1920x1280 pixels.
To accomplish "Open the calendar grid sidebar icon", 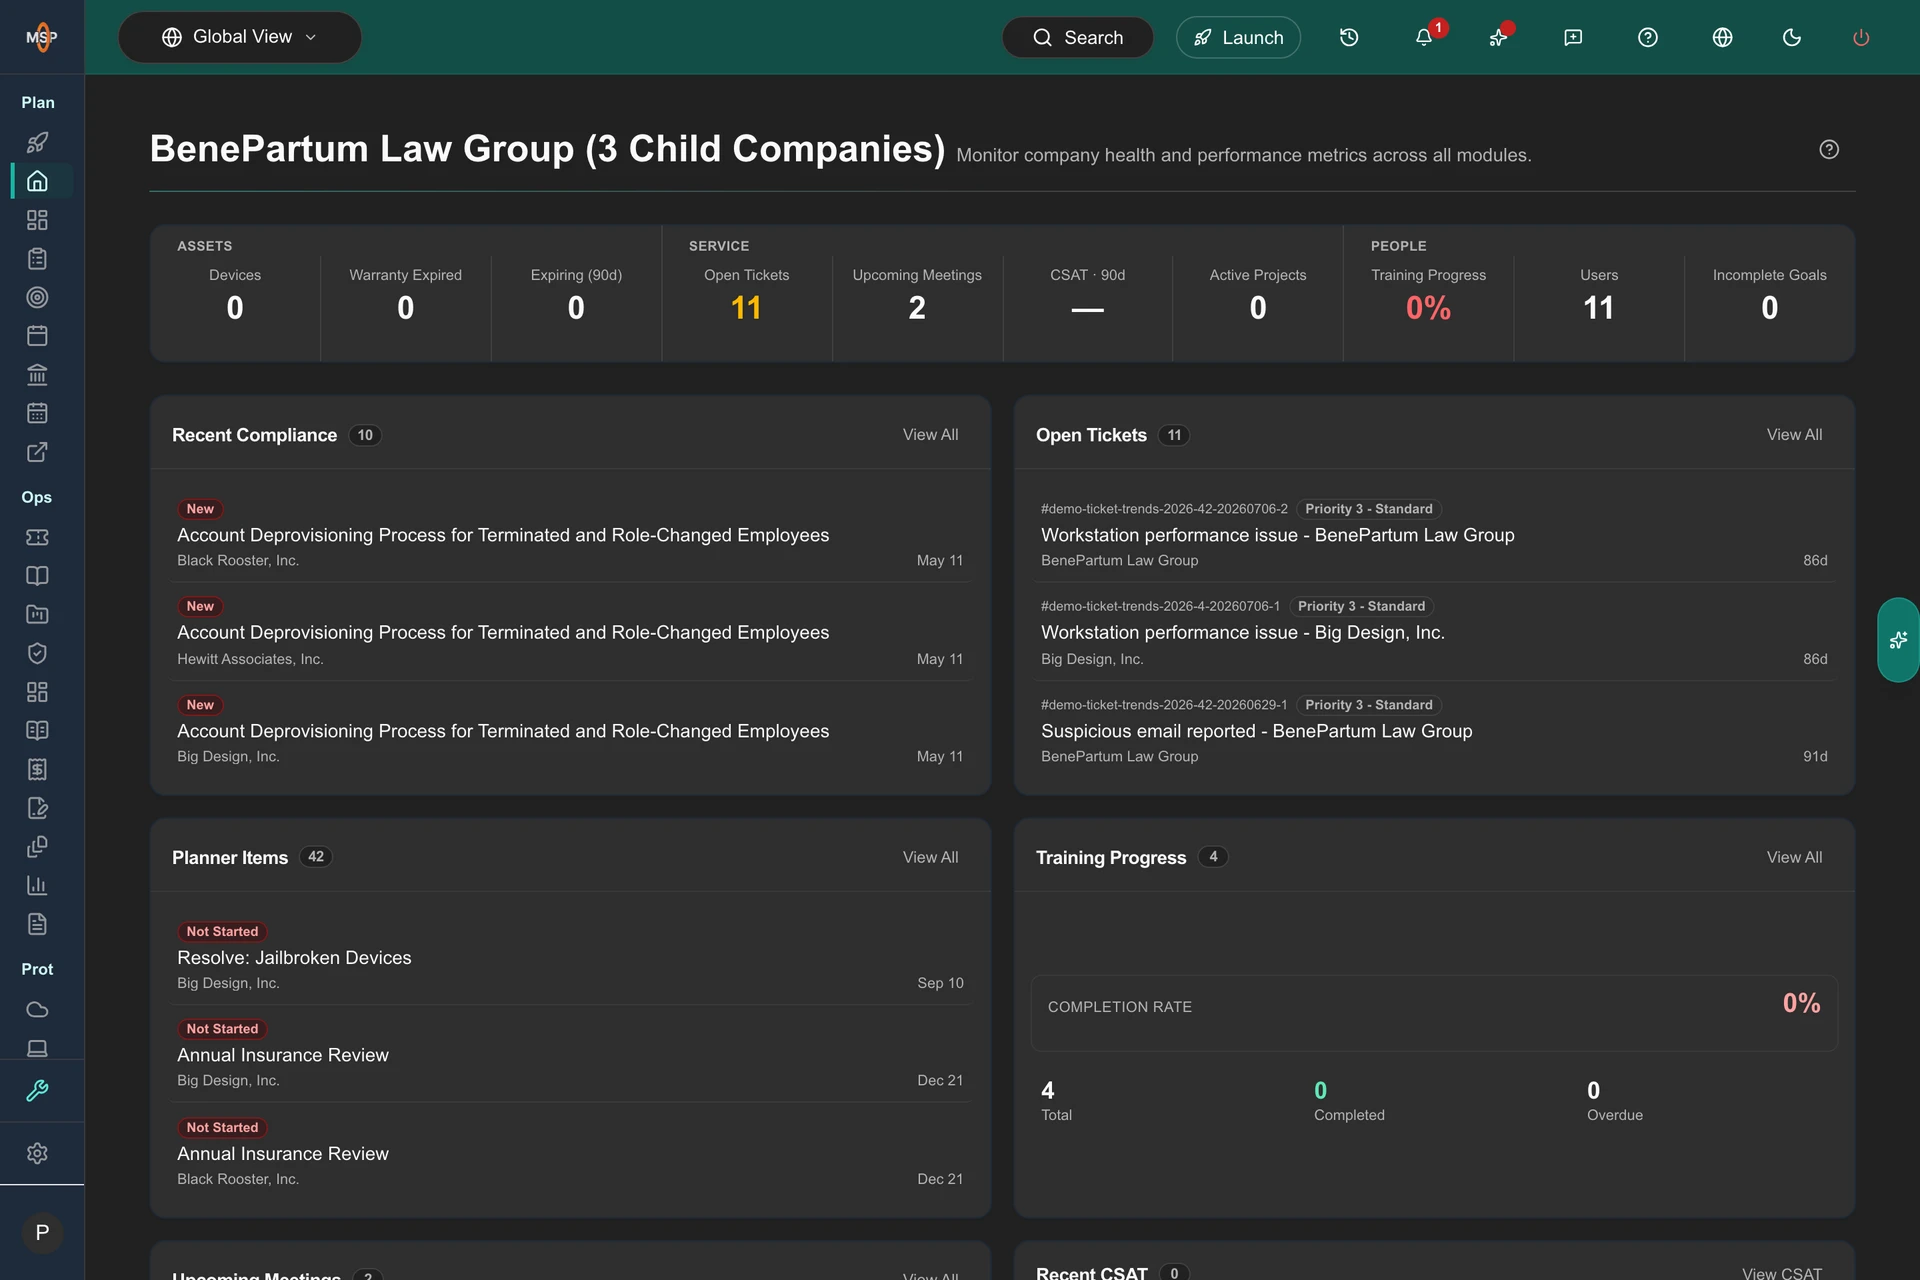I will (x=37, y=413).
